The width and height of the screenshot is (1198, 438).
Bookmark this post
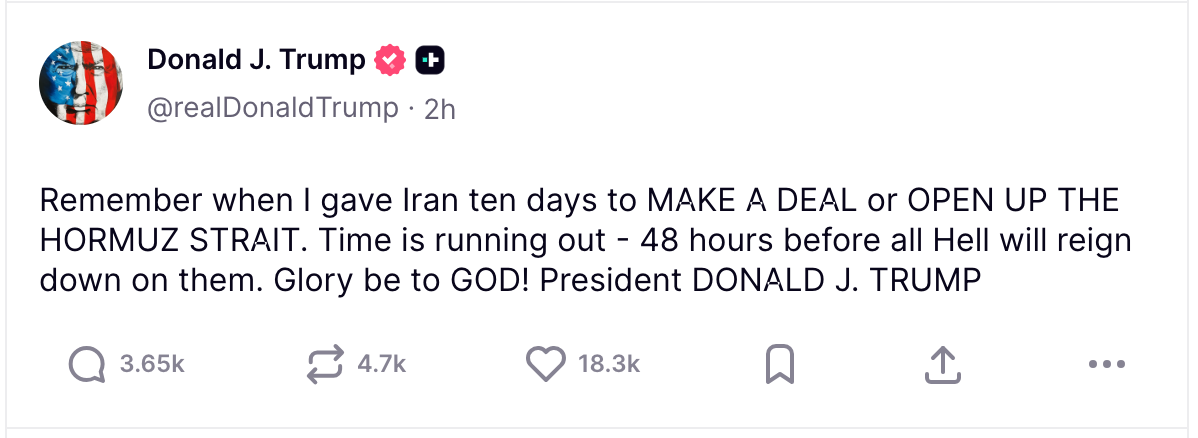779,365
